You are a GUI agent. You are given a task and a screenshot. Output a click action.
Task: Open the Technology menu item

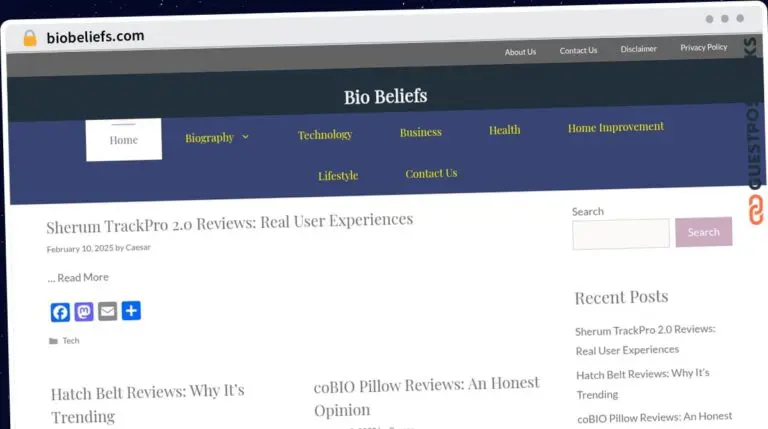coord(325,135)
